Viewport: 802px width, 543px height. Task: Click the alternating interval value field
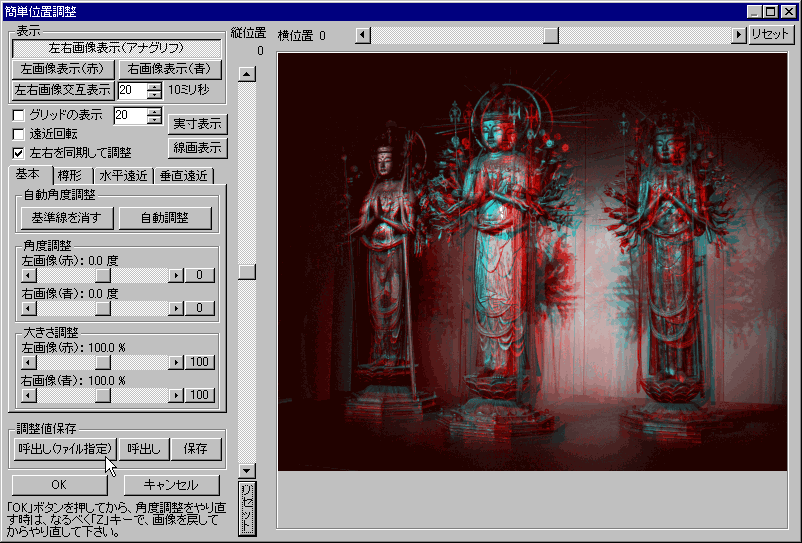[x=132, y=90]
